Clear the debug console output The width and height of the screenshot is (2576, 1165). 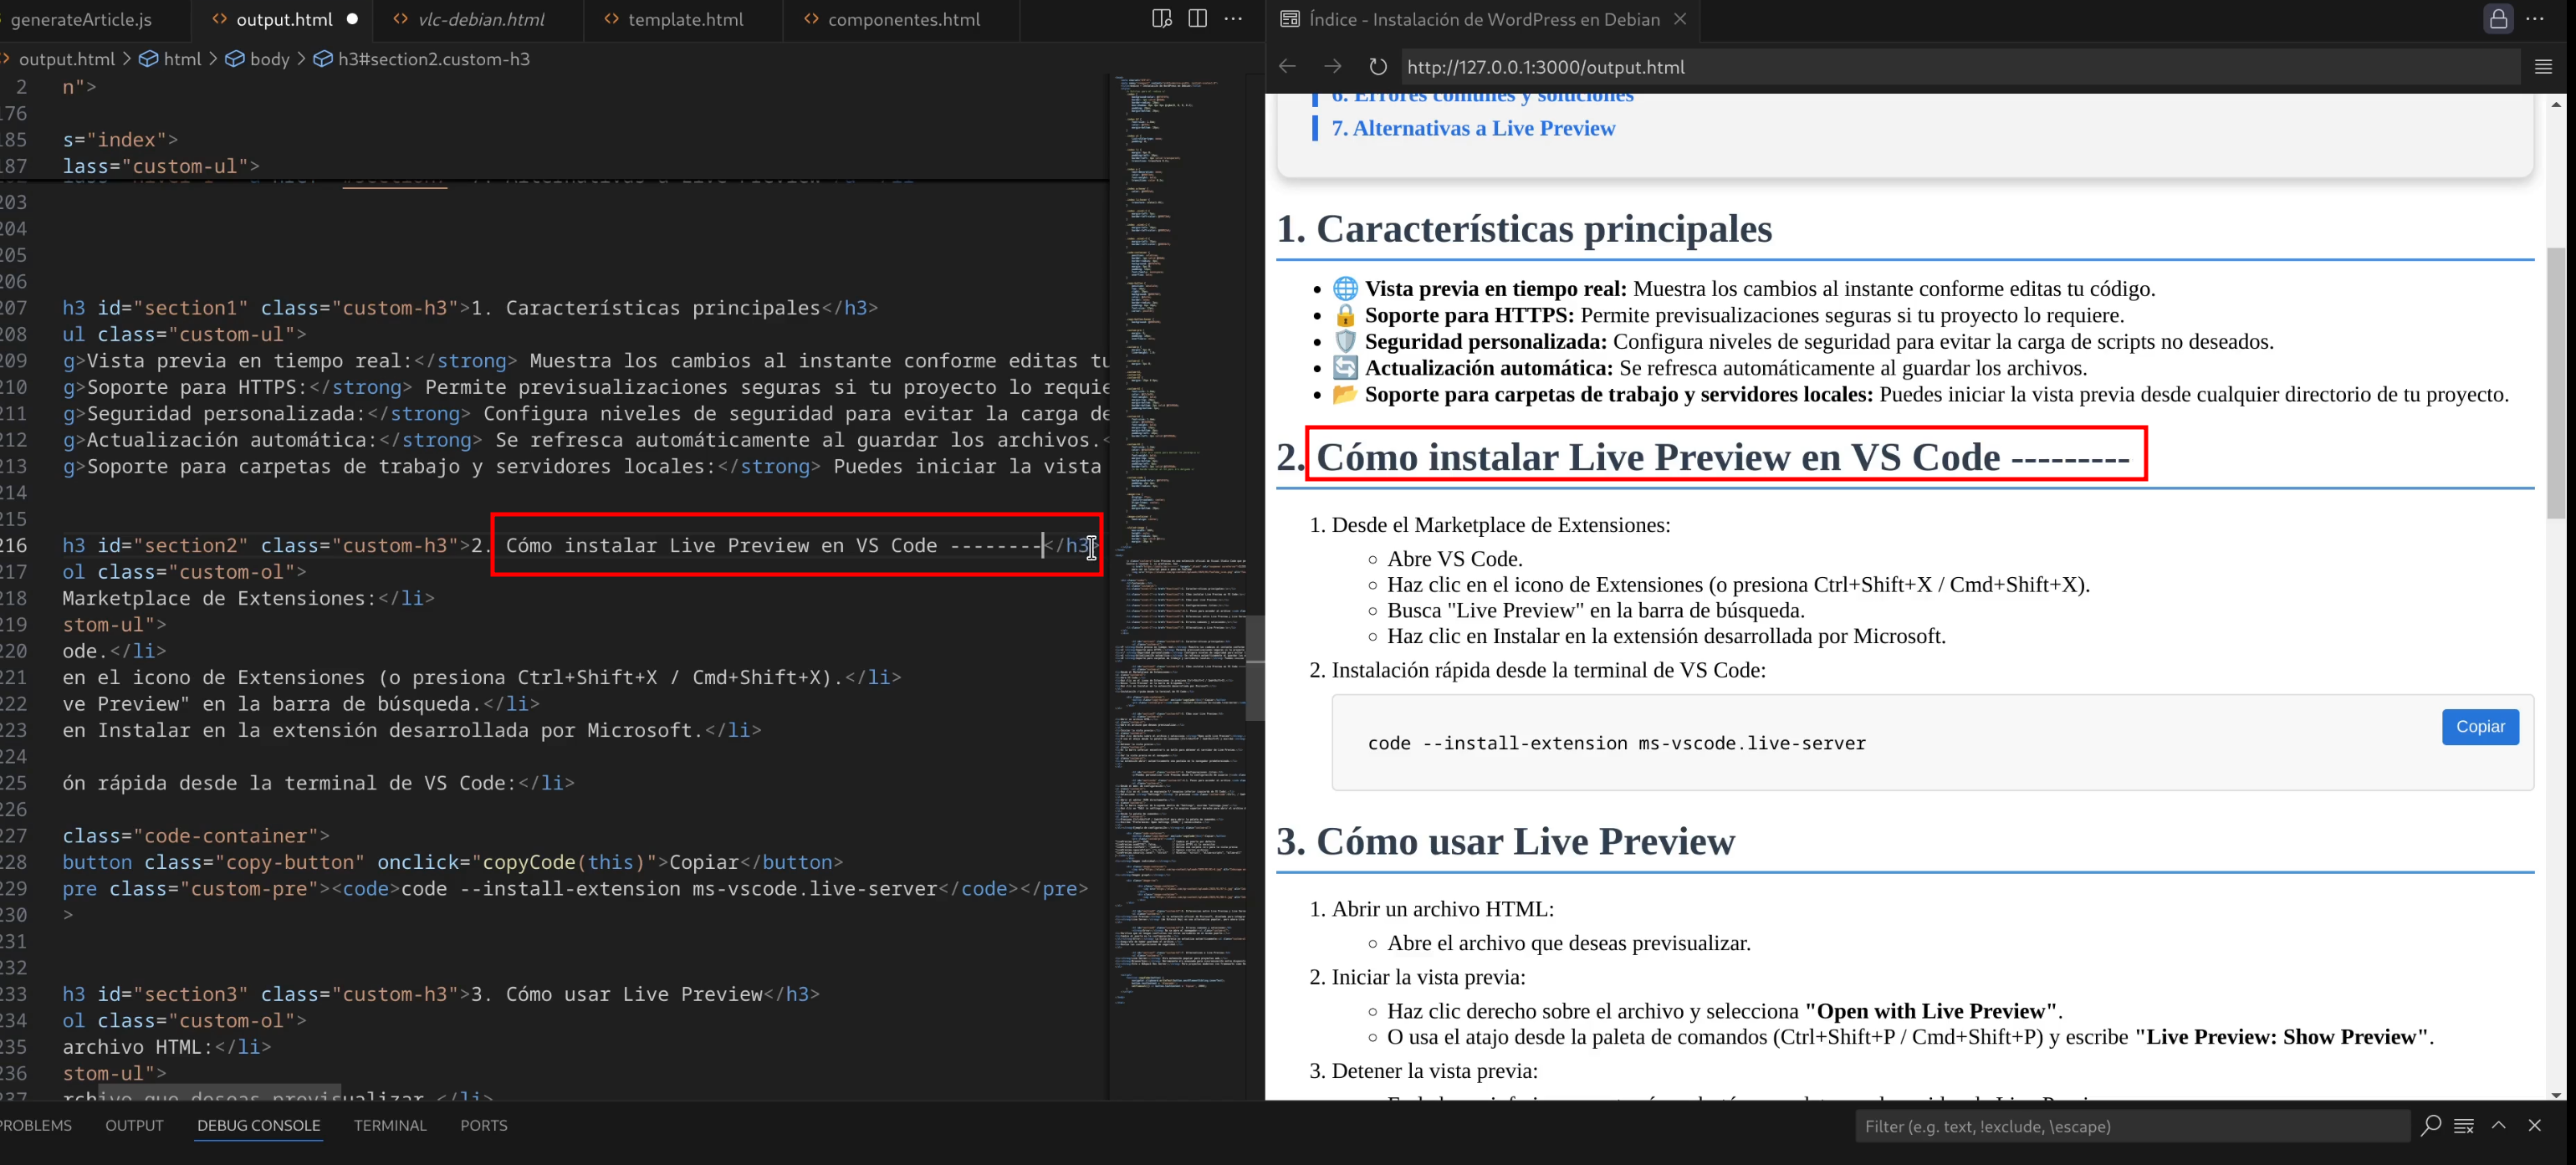point(2464,1125)
